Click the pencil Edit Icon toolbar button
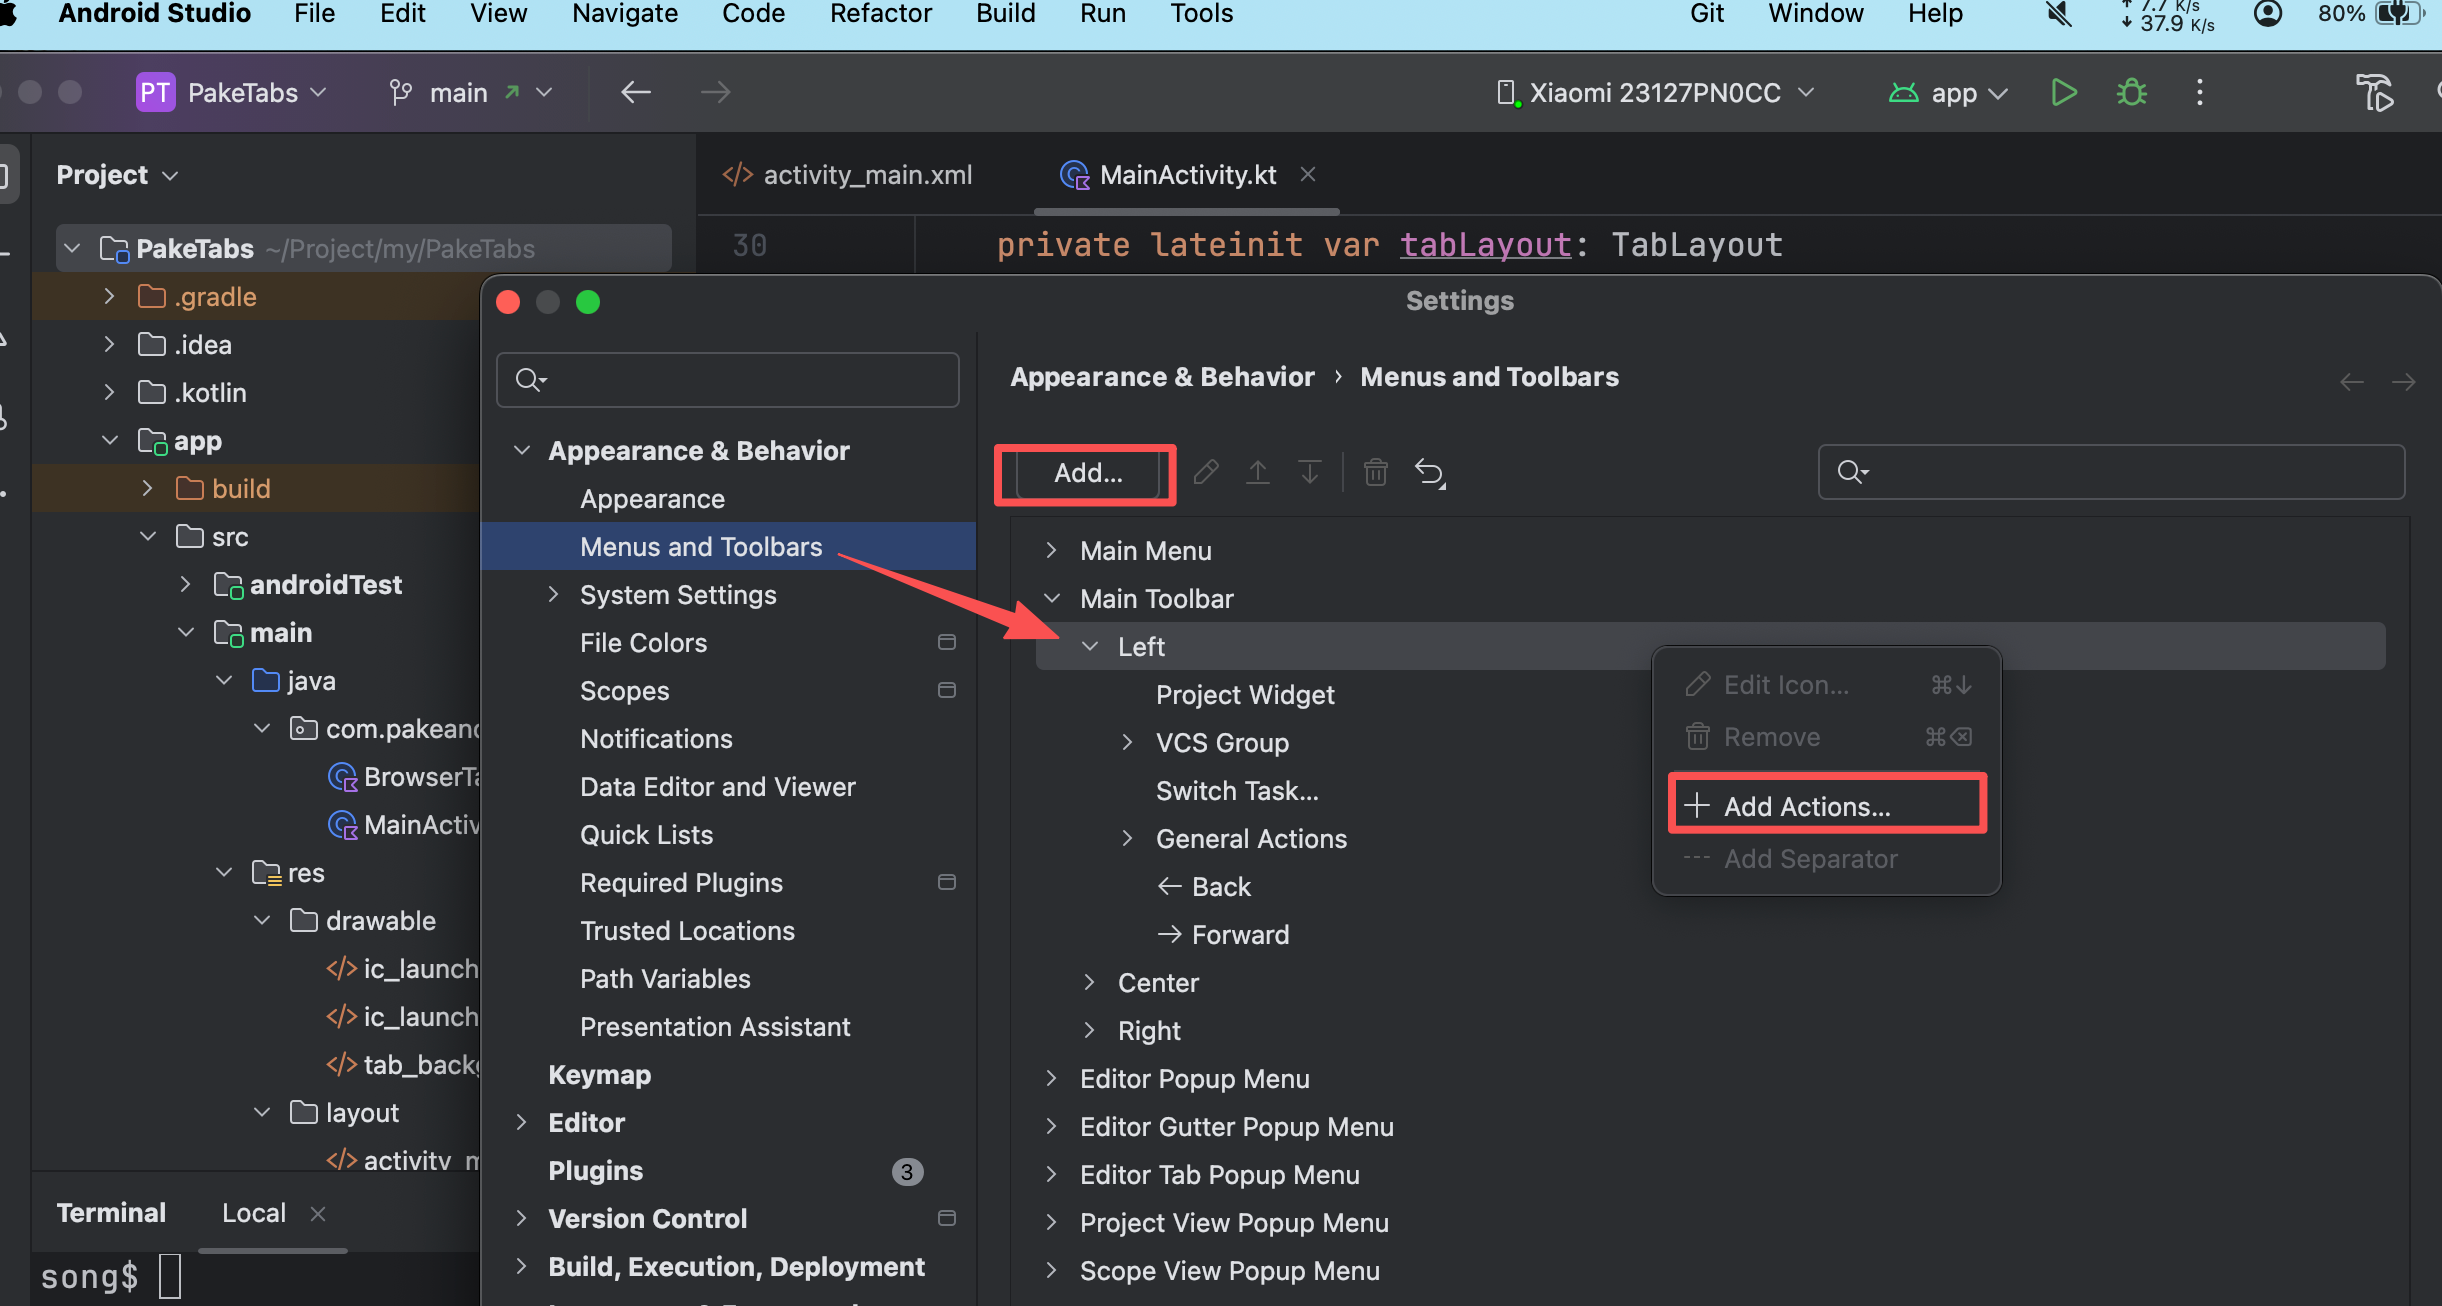The width and height of the screenshot is (2442, 1306). tap(1206, 472)
